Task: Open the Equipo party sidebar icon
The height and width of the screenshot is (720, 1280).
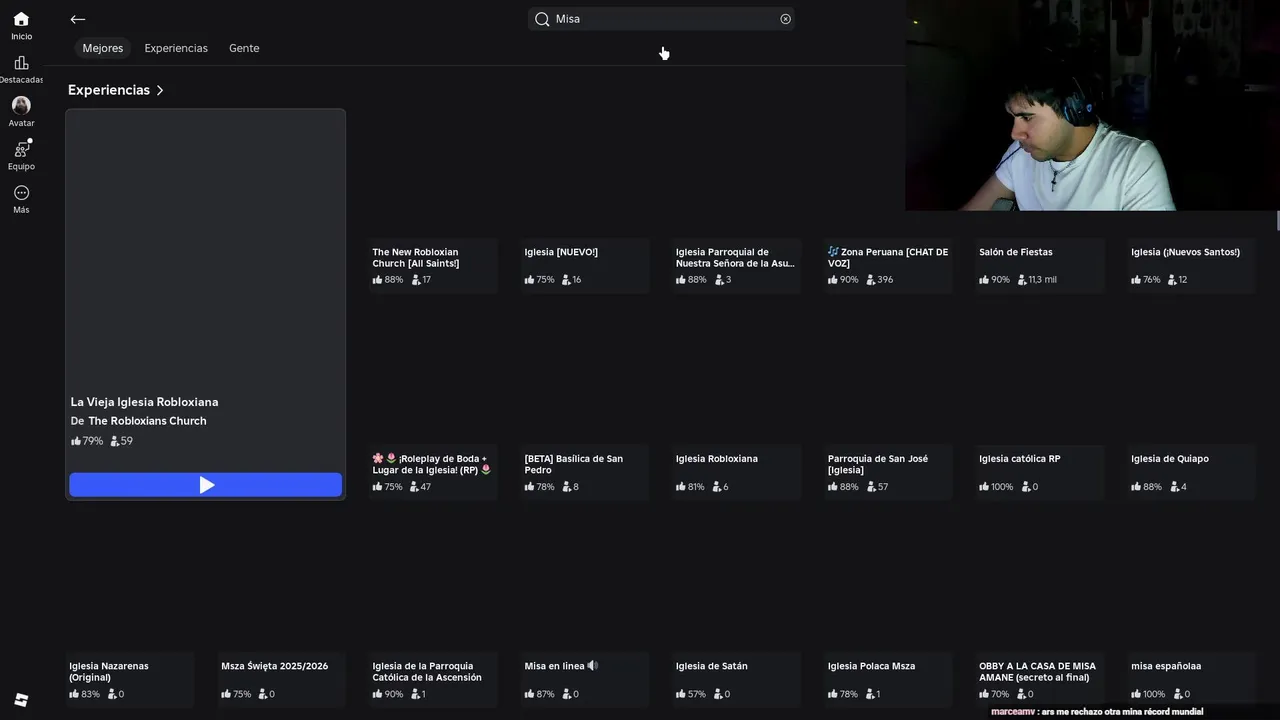Action: pyautogui.click(x=21, y=154)
